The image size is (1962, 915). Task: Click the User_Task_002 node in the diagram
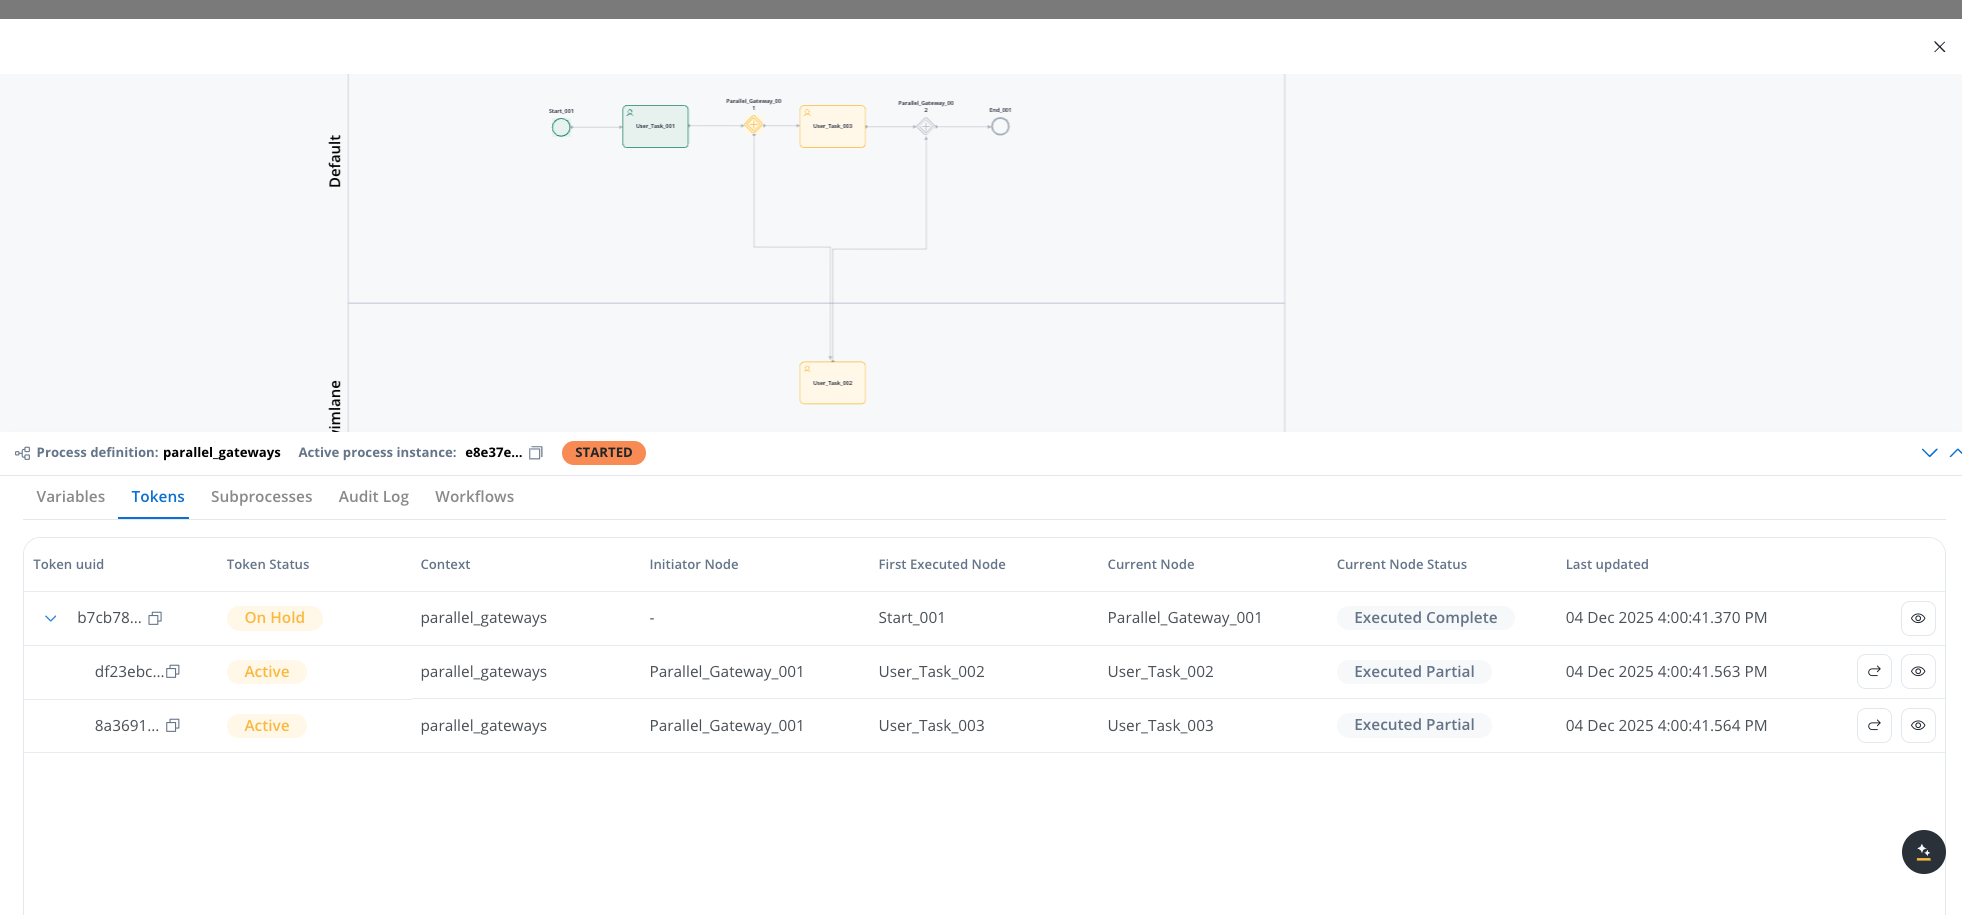click(x=832, y=383)
